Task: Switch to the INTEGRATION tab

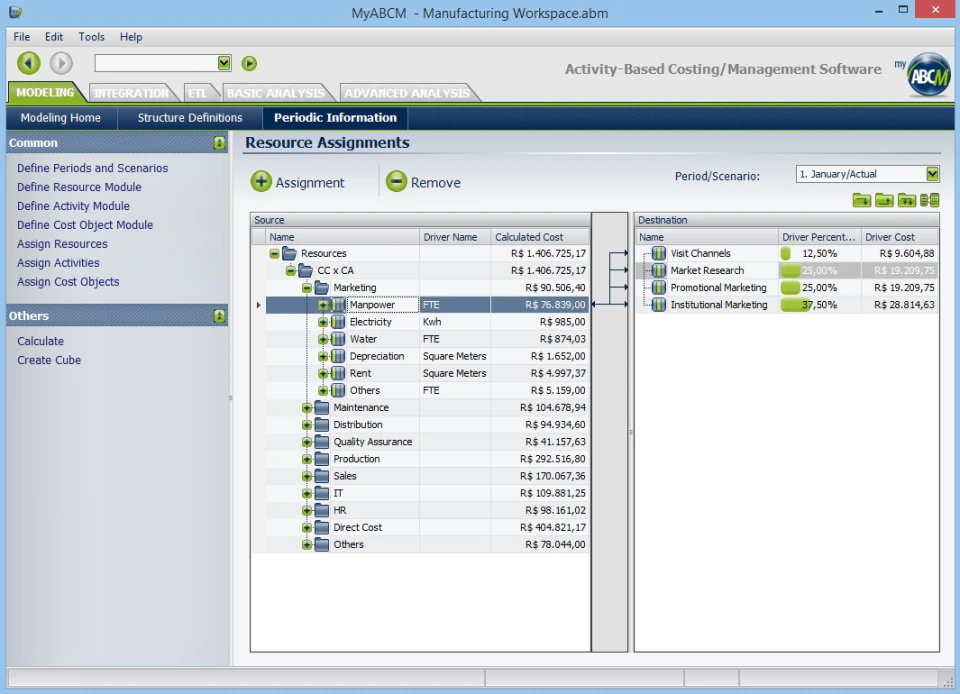Action: pos(132,93)
